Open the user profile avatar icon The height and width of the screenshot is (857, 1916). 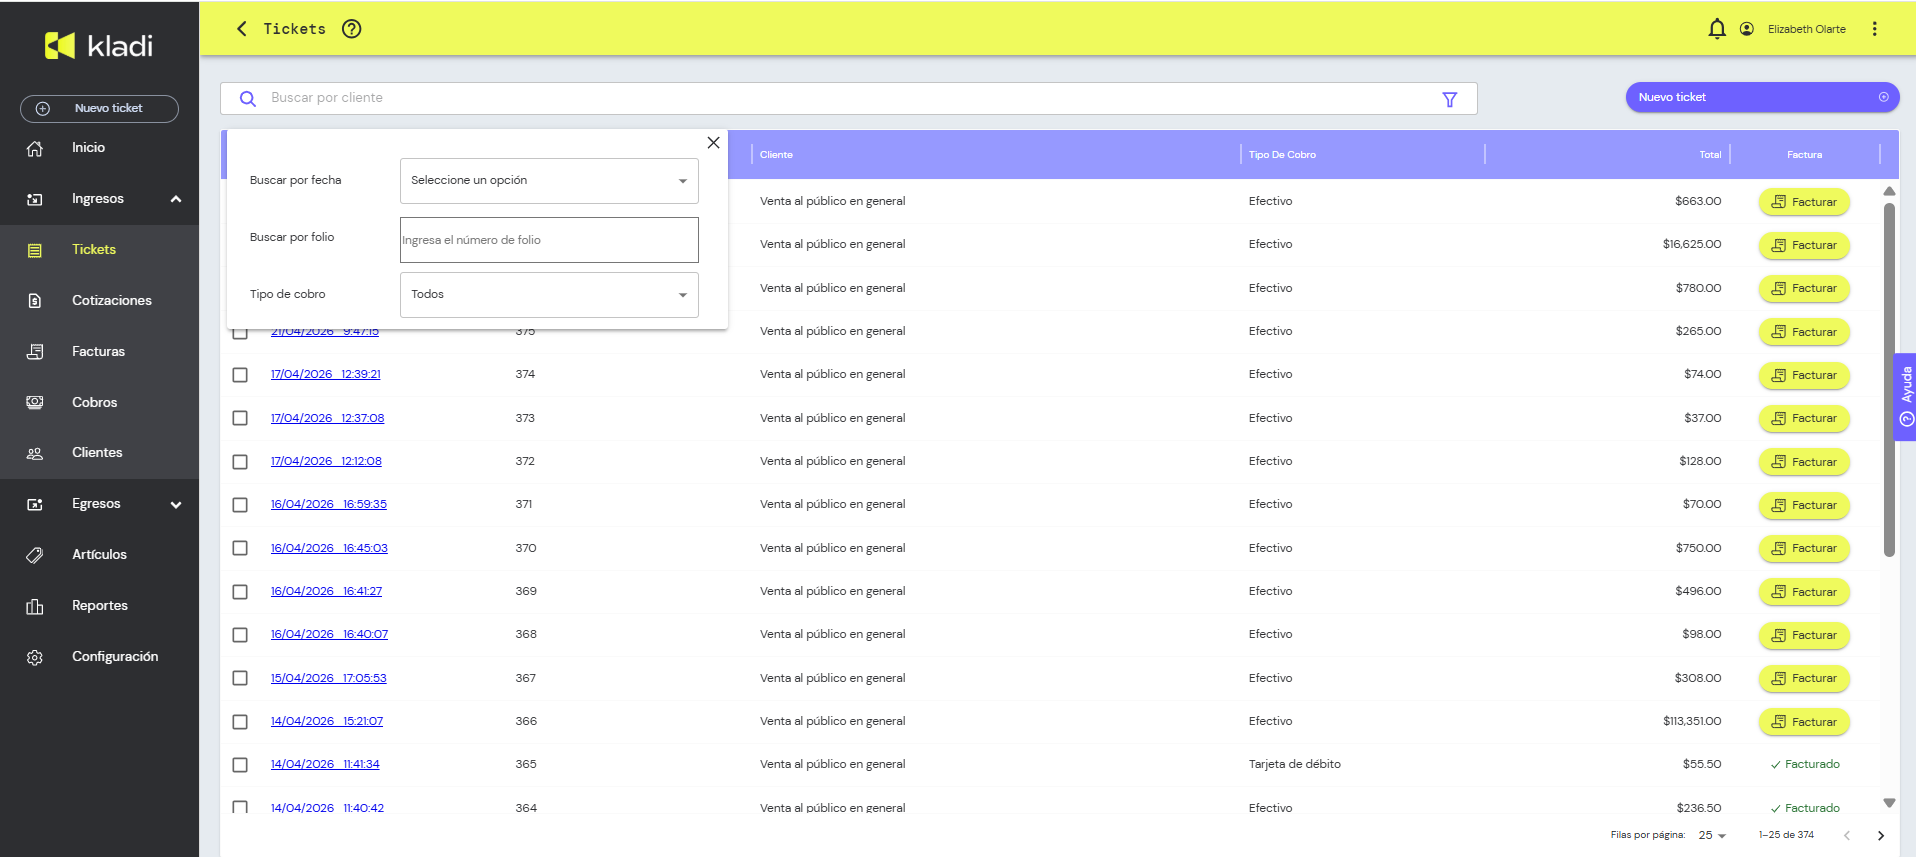tap(1747, 29)
